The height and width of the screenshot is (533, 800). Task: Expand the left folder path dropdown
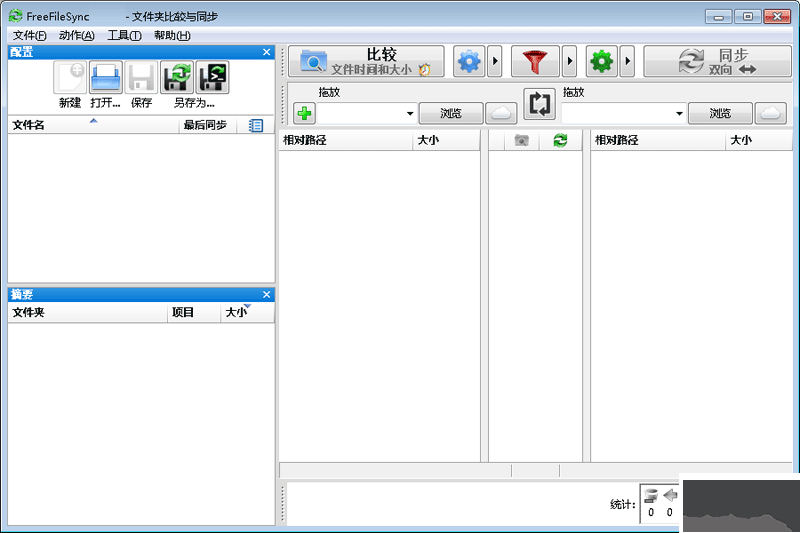(x=410, y=114)
